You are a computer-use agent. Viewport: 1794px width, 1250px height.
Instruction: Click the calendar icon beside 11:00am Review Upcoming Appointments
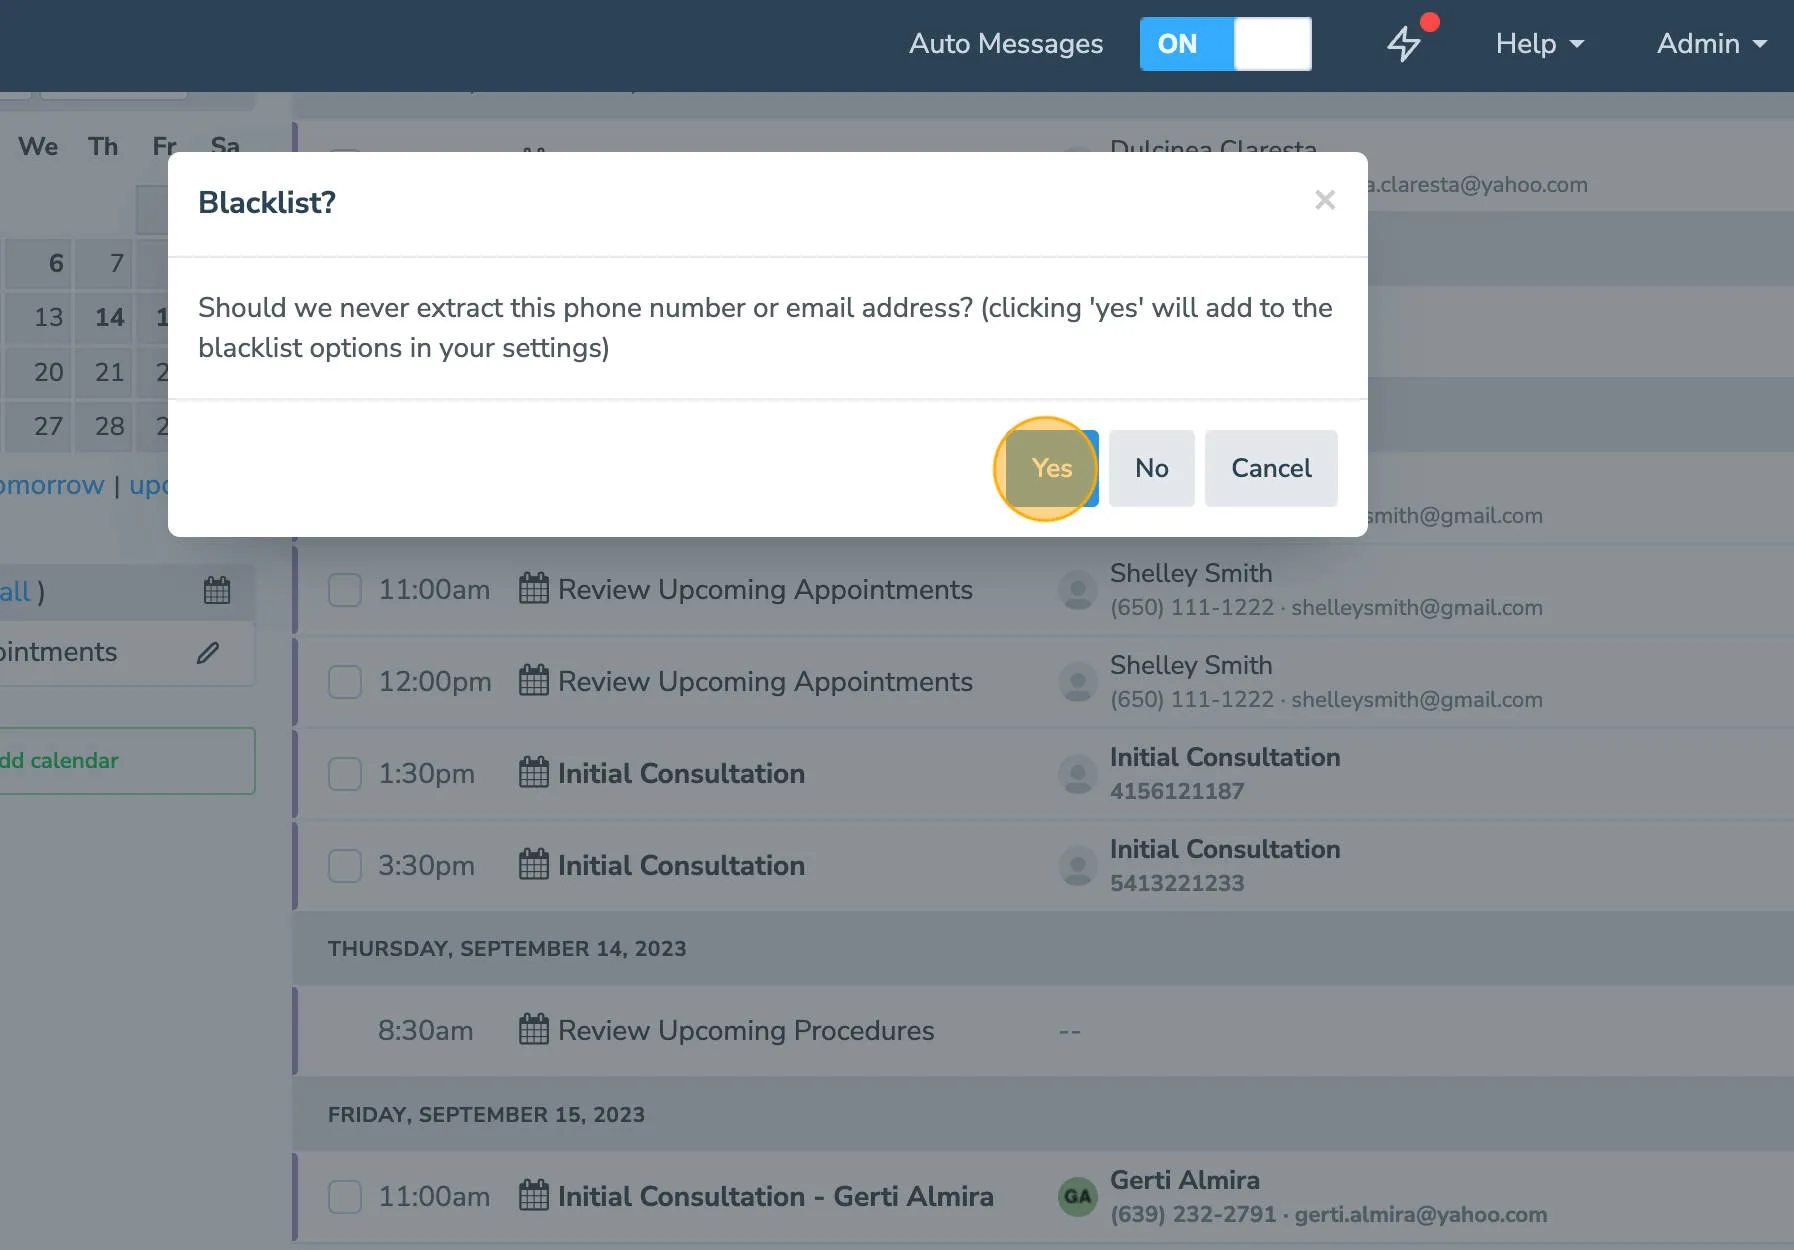[534, 590]
